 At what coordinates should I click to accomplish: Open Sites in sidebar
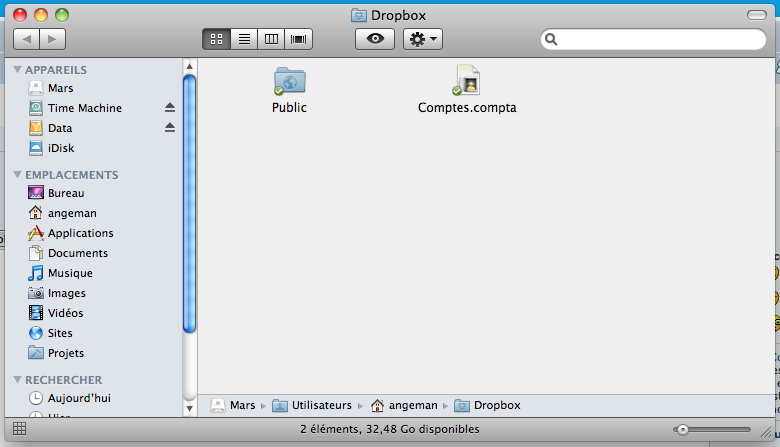point(50,333)
